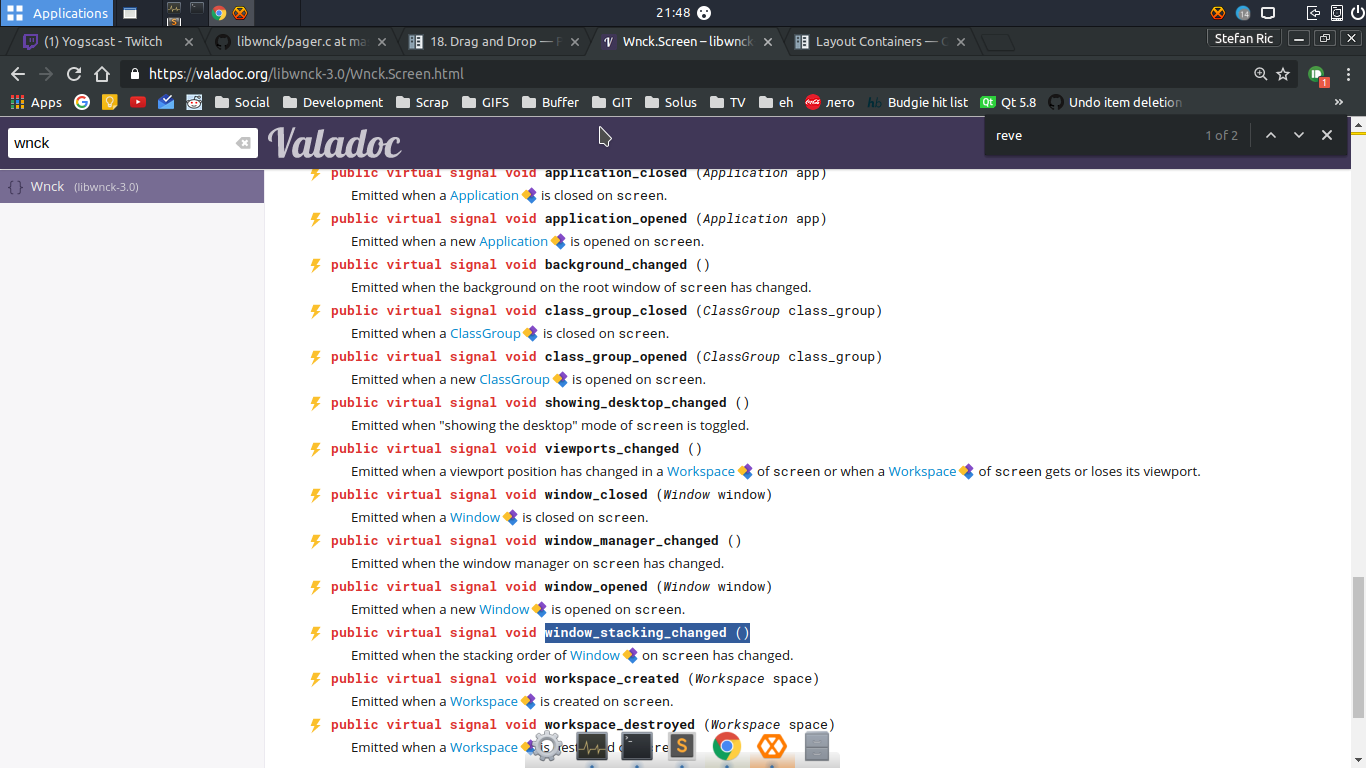Open the Google Keep lightbulb bookmark
Viewport: 1366px width, 768px height.
pyautogui.click(x=110, y=102)
